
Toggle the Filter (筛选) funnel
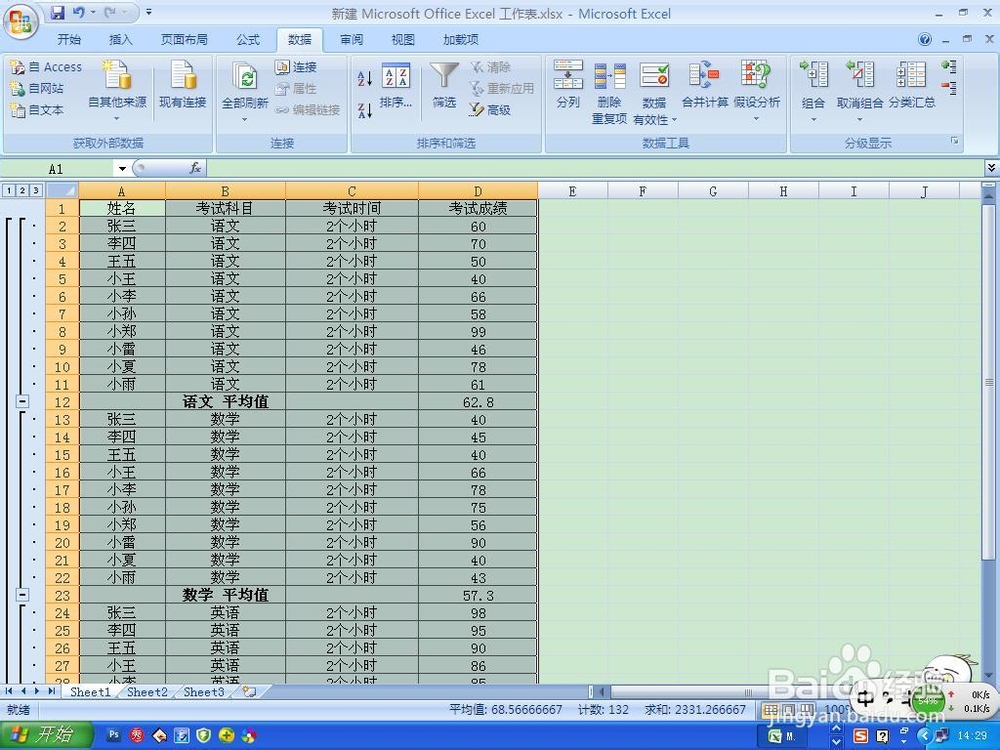pyautogui.click(x=444, y=85)
